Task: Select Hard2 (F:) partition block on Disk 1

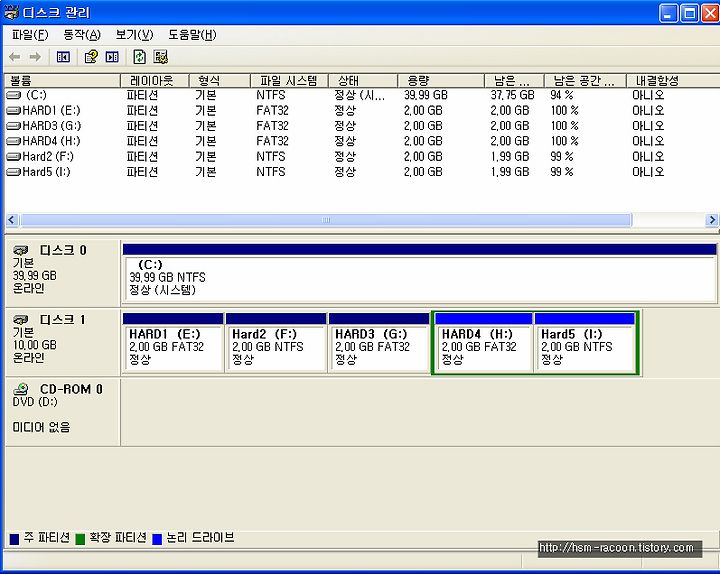Action: [x=276, y=343]
